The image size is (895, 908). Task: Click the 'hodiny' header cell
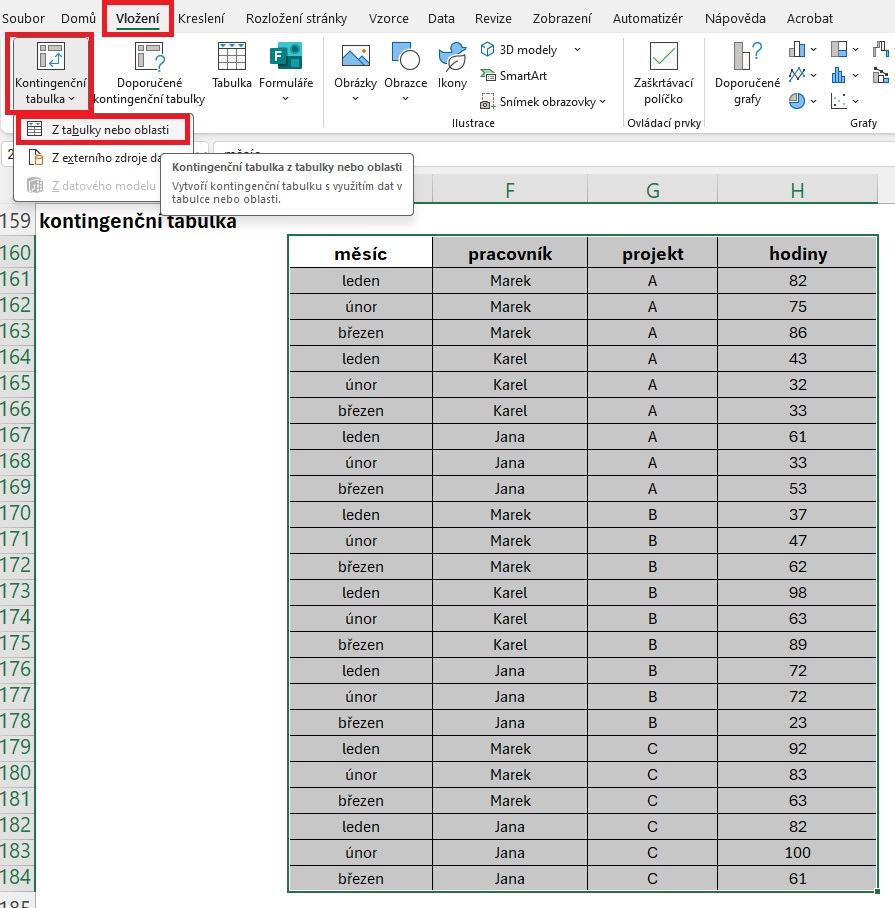[x=798, y=254]
